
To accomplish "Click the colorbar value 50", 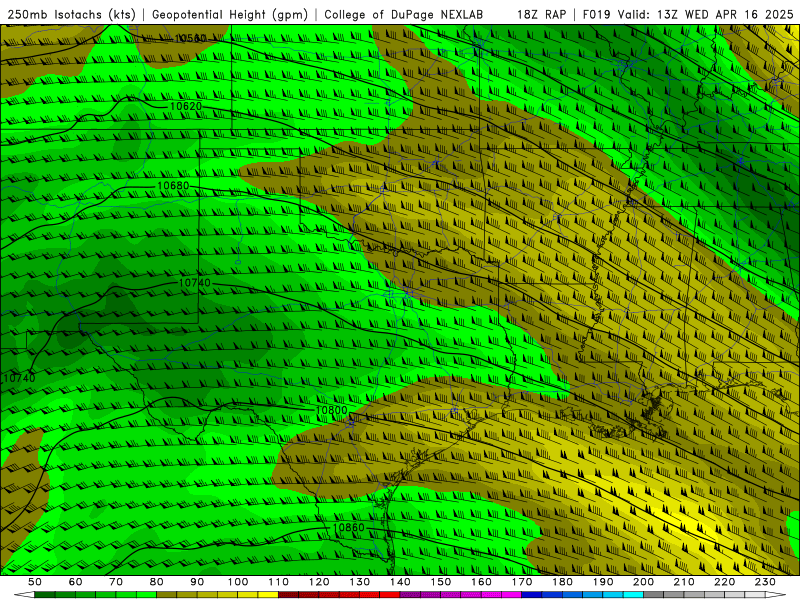I will (x=35, y=582).
